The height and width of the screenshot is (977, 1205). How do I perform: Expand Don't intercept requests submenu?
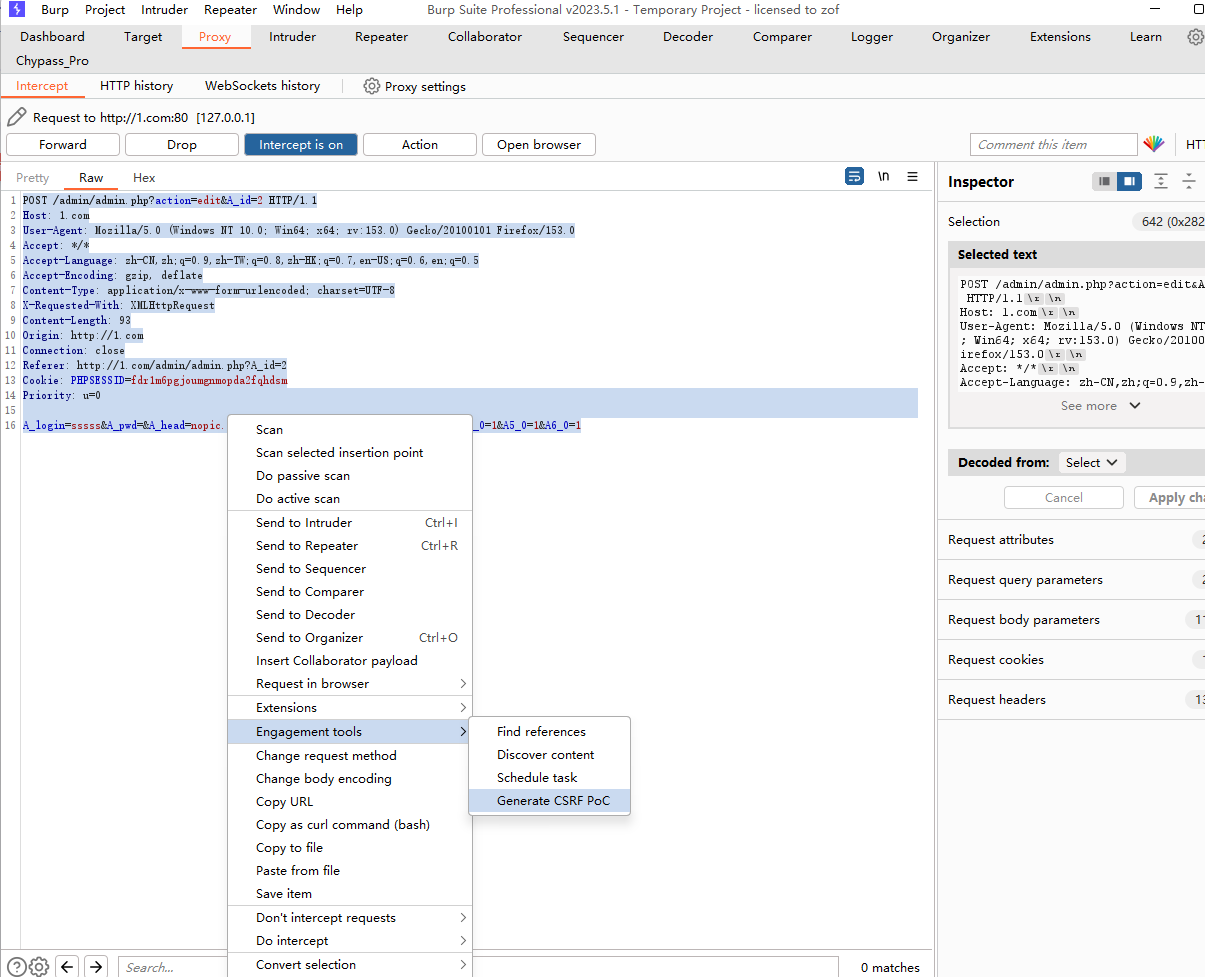pos(350,918)
